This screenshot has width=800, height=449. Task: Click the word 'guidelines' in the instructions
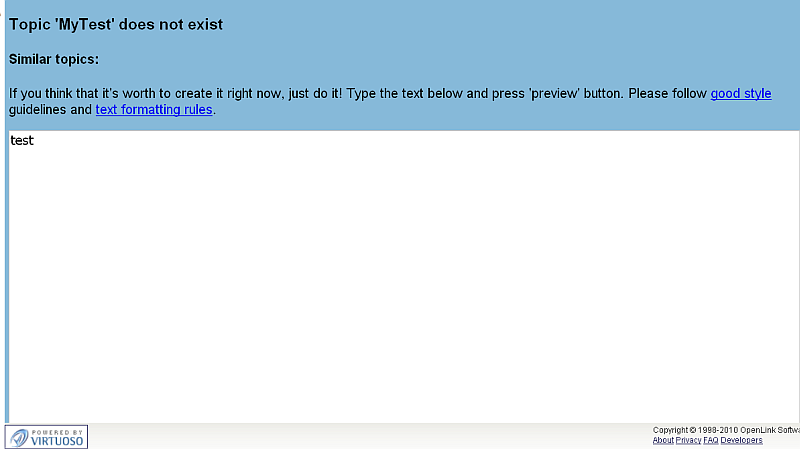click(x=37, y=110)
